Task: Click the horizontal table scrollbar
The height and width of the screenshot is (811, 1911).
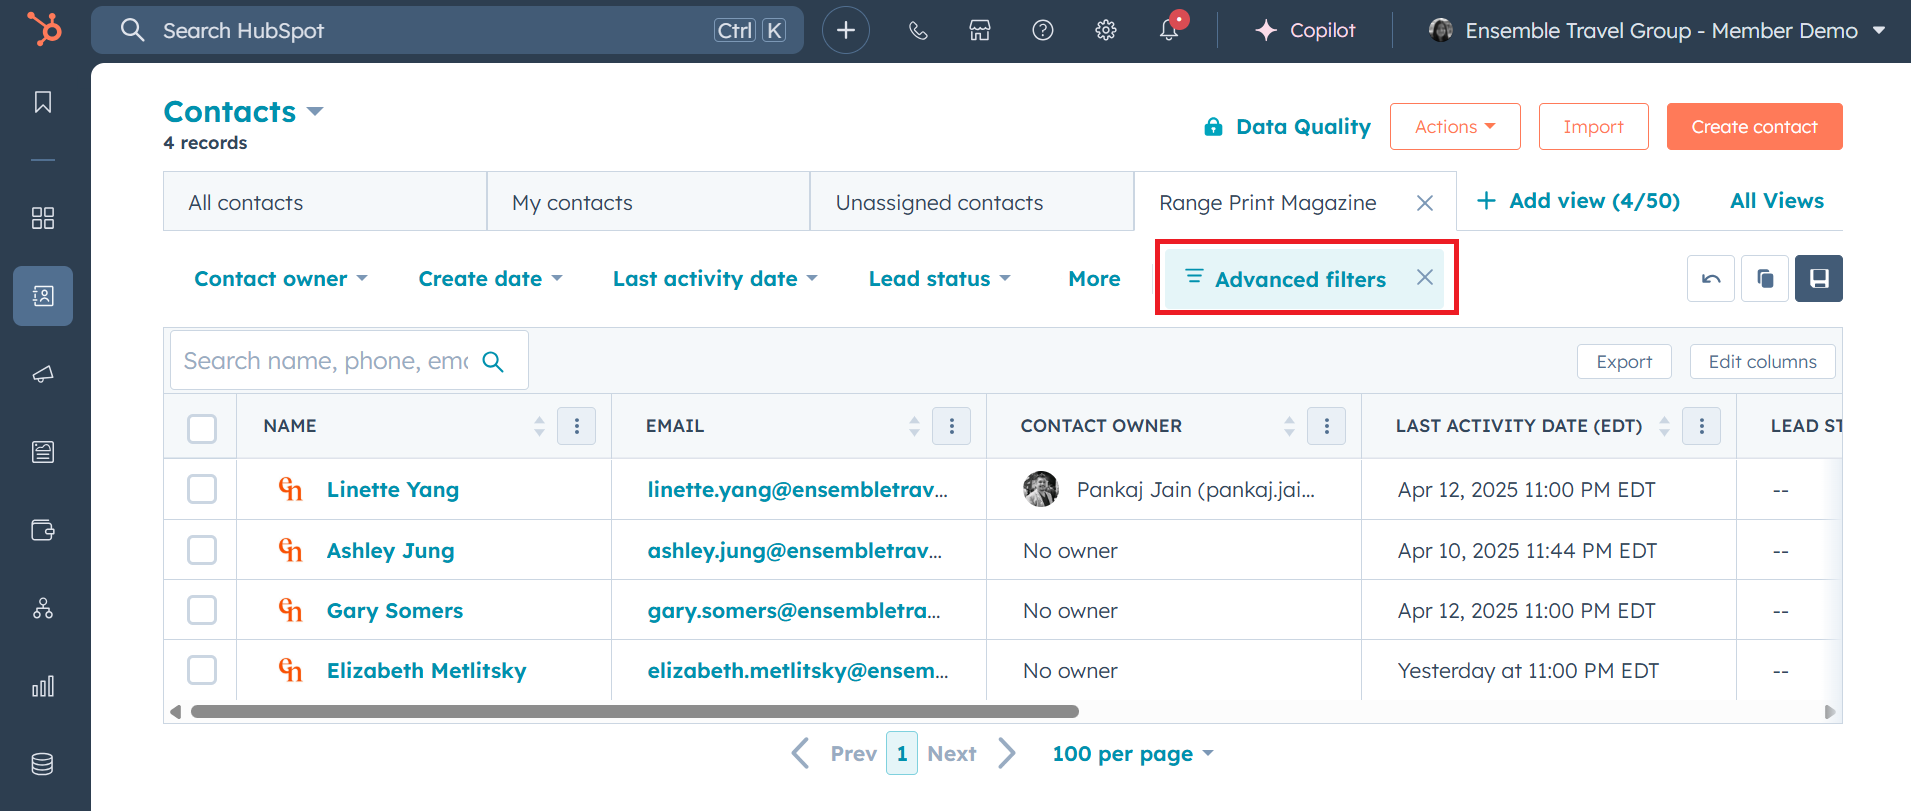Action: point(634,712)
